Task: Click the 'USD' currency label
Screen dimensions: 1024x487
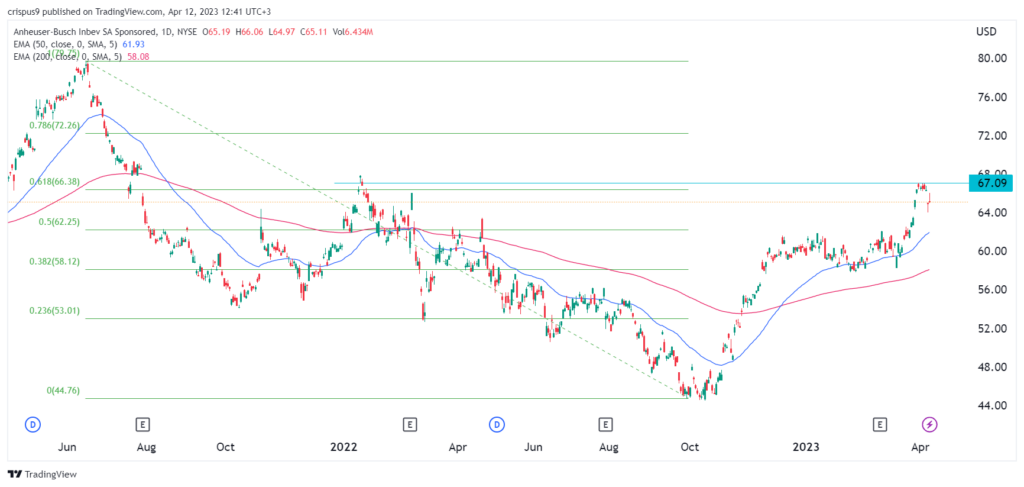Action: pos(985,31)
